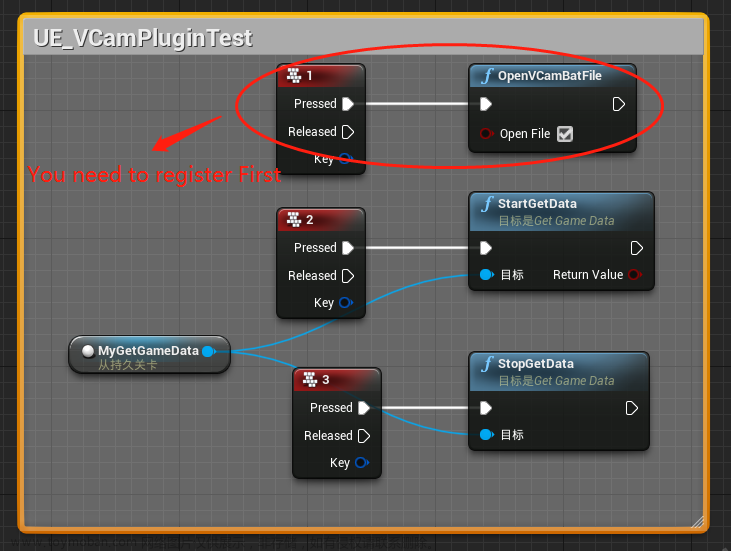
Task: Click the Open File boolean input pin
Action: (x=486, y=134)
